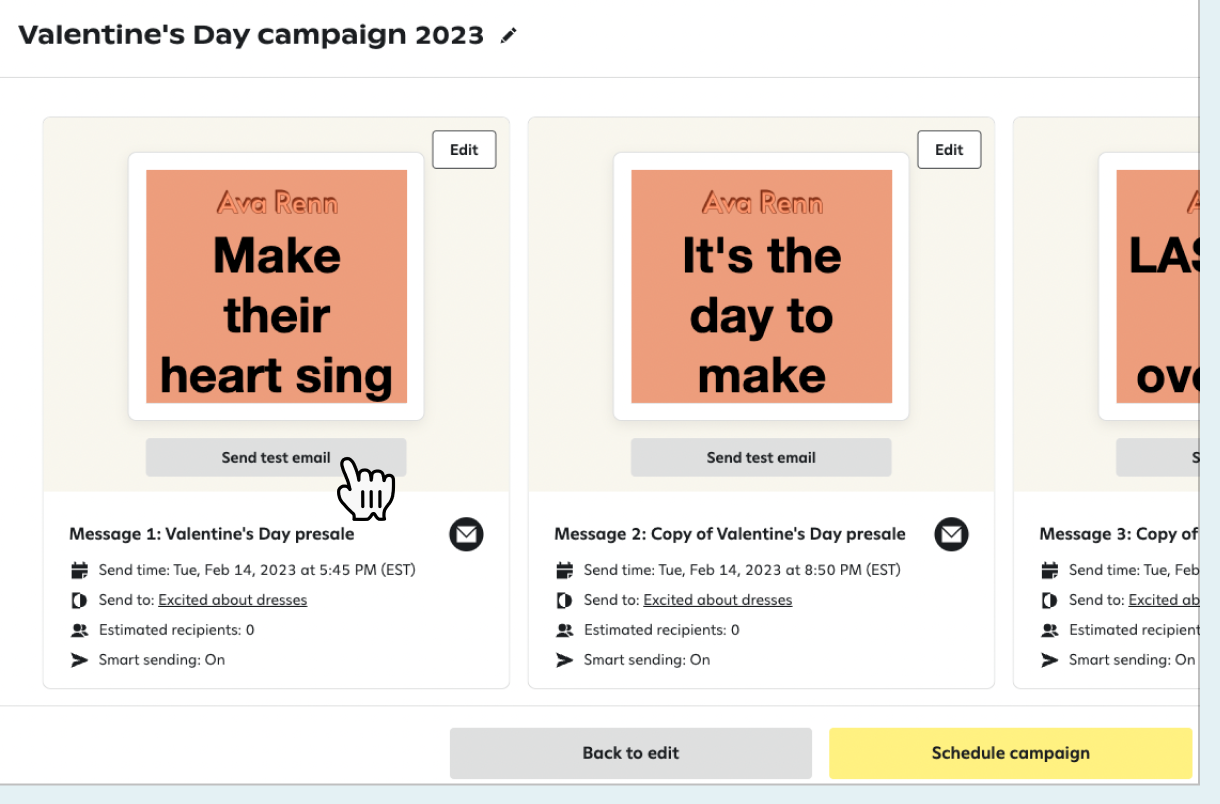
Task: Click the Make their heart sing email preview
Action: tap(276, 286)
